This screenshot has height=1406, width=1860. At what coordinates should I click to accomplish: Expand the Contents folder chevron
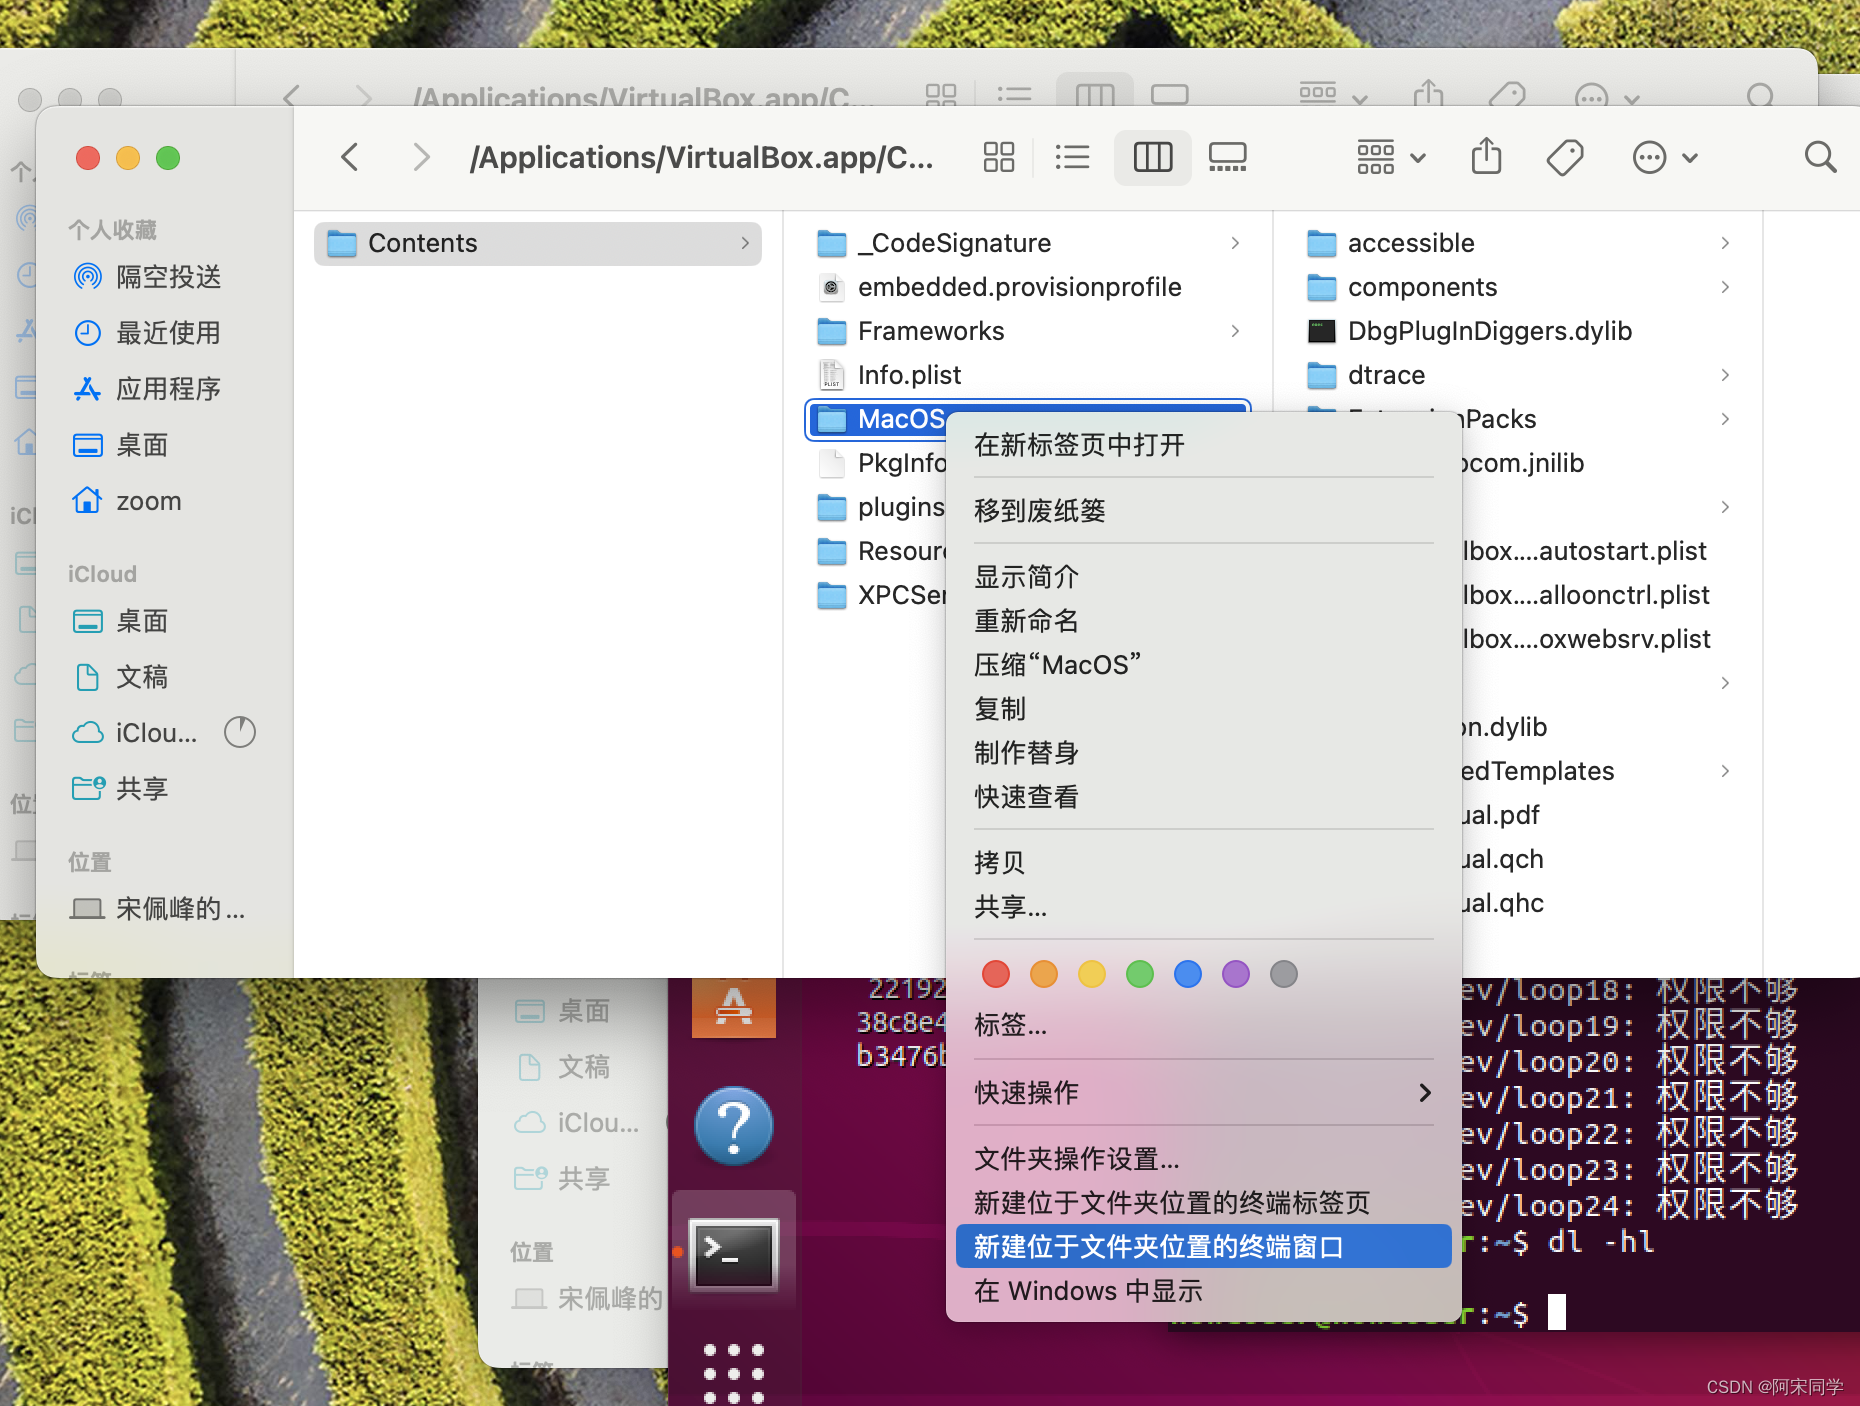[x=745, y=243]
